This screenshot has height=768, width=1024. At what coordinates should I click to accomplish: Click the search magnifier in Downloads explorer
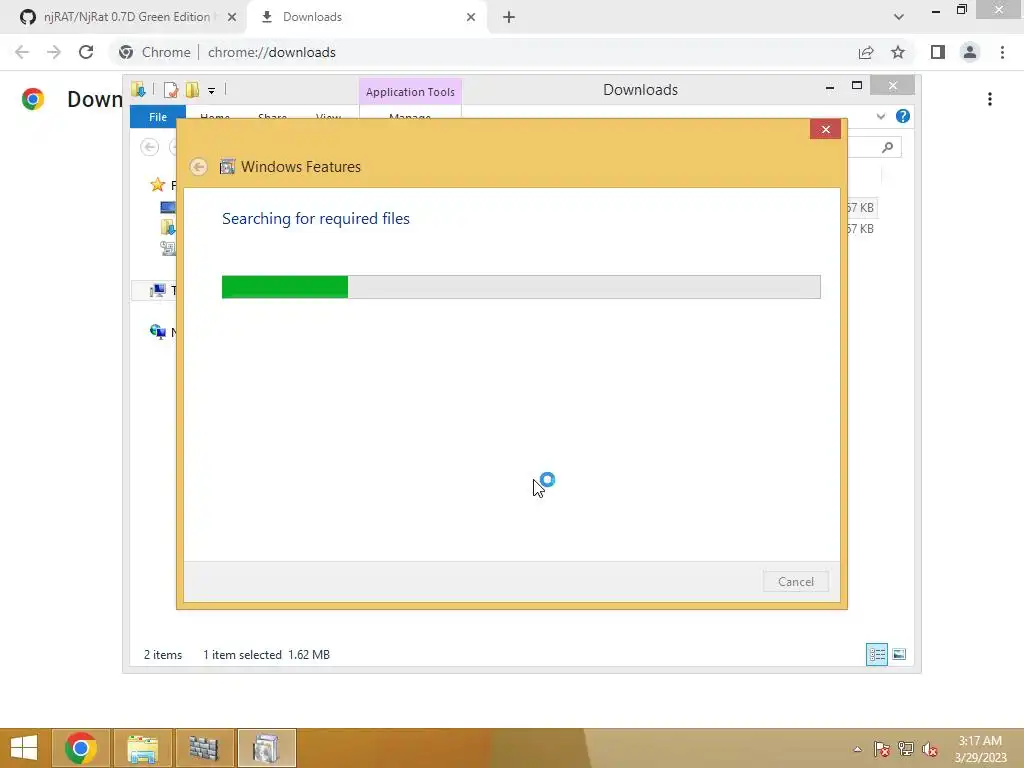888,147
